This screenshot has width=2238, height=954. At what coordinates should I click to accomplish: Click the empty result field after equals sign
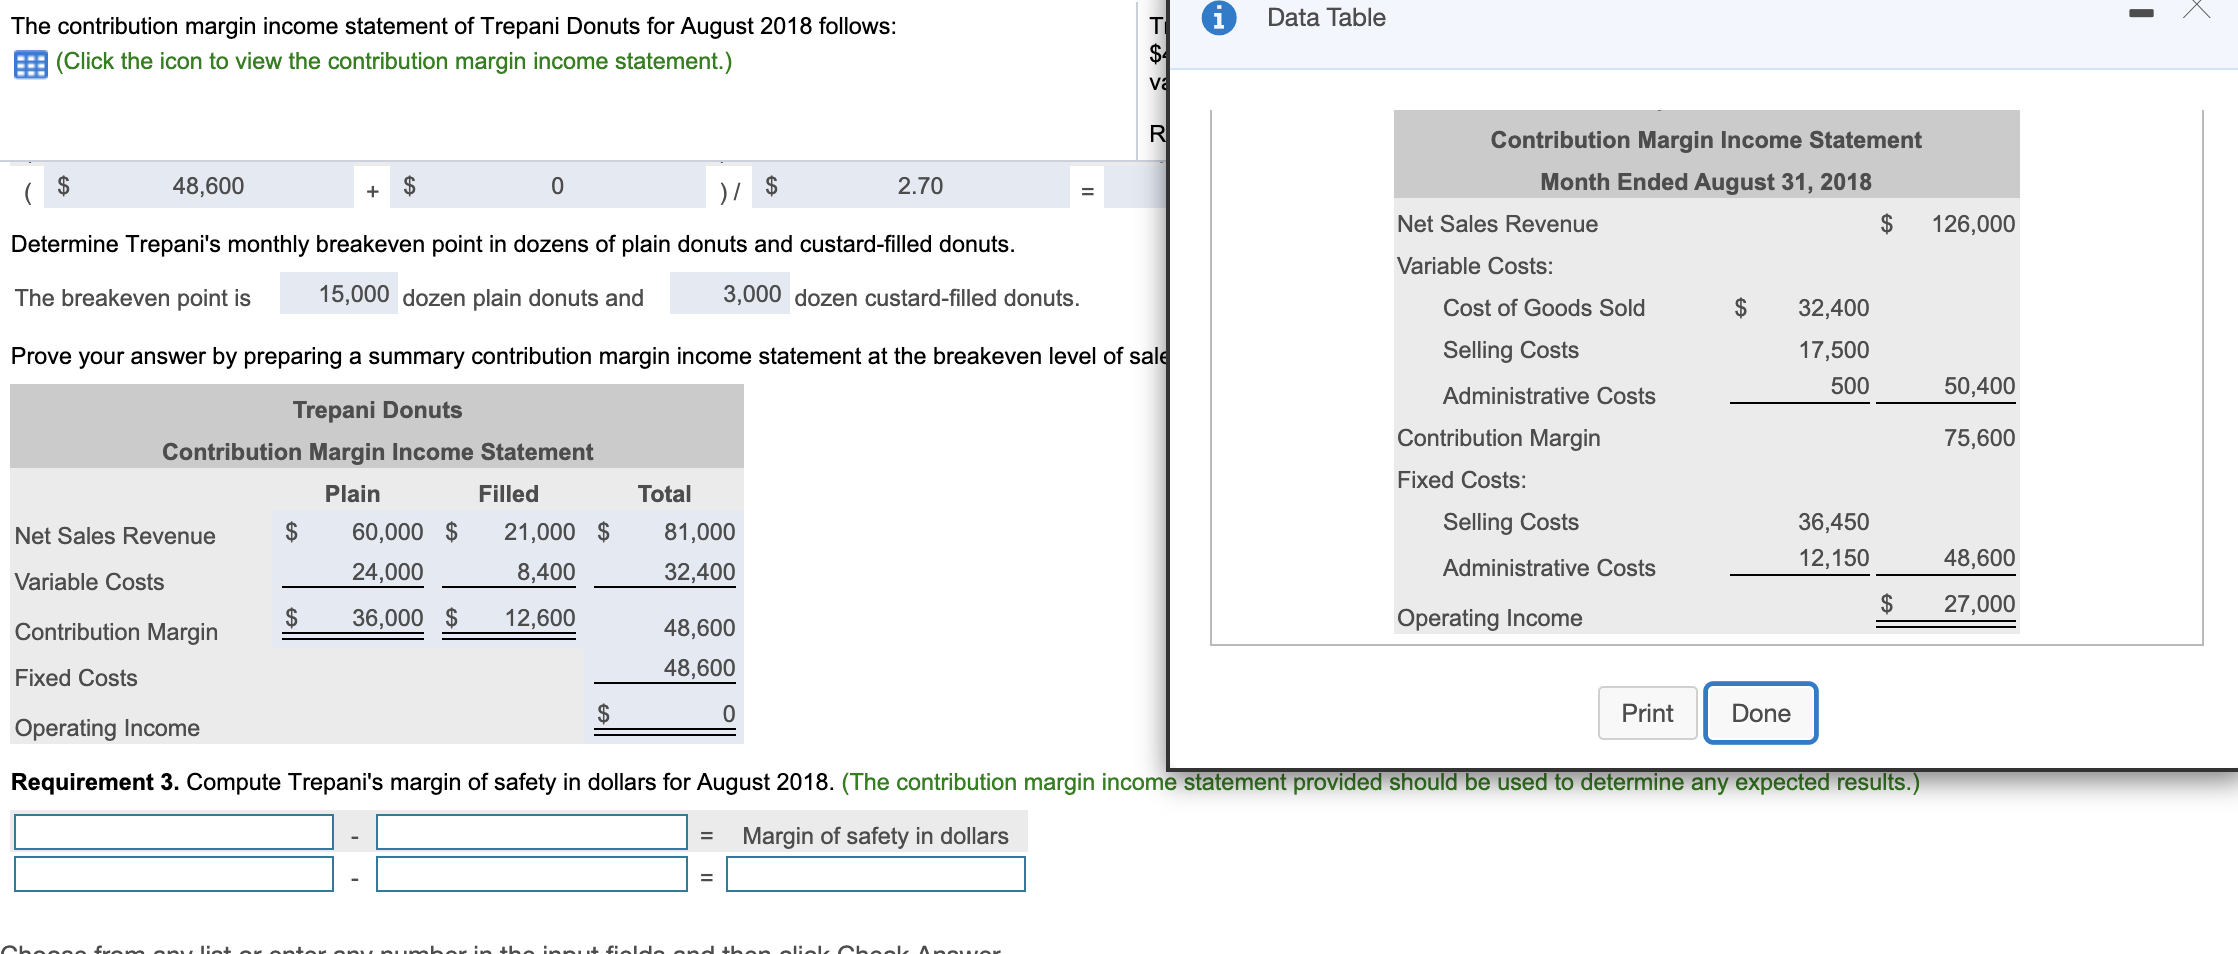(1135, 186)
